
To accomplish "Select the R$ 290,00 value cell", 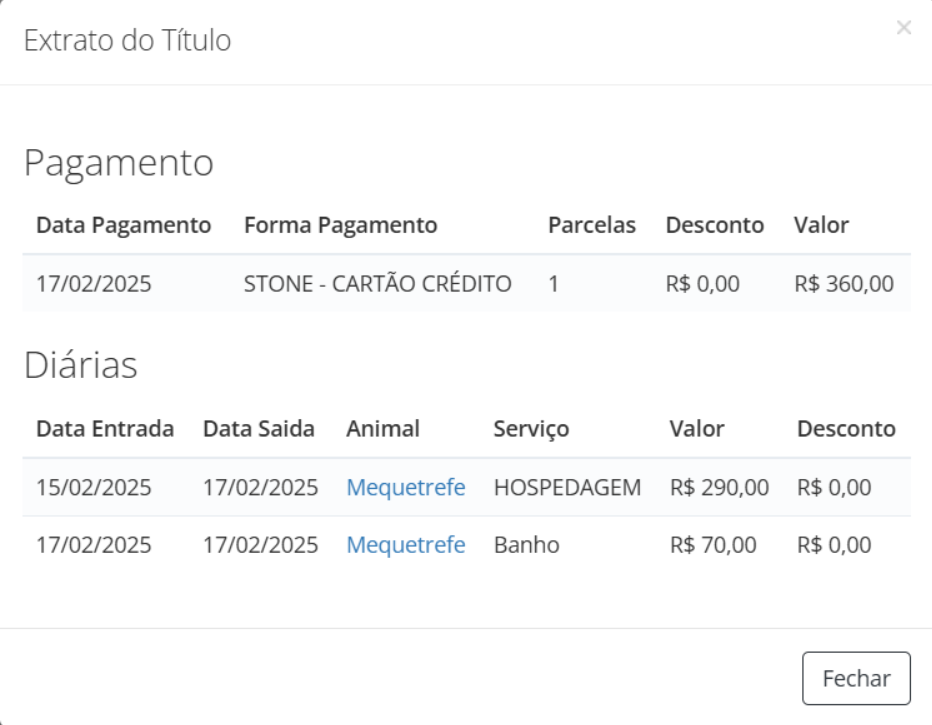I will (x=719, y=487).
